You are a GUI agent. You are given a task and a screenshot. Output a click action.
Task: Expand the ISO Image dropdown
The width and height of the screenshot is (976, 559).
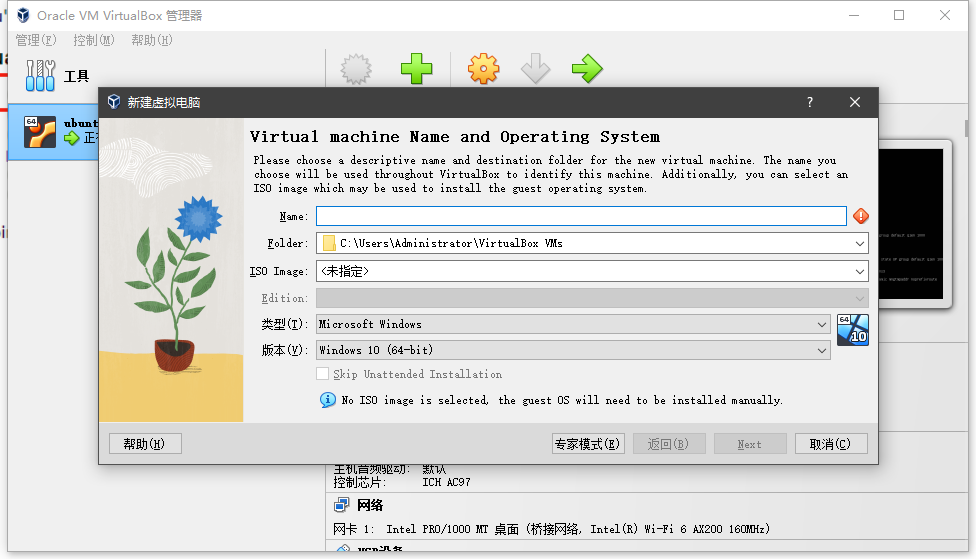[x=860, y=271]
